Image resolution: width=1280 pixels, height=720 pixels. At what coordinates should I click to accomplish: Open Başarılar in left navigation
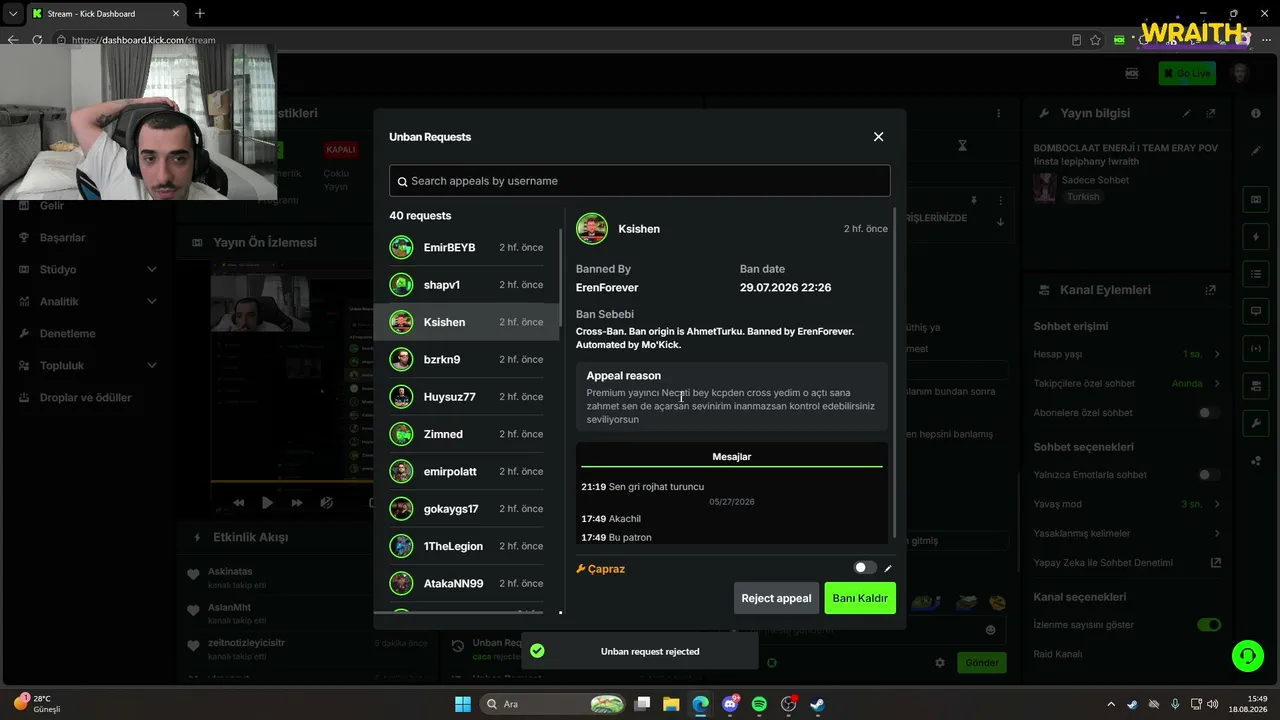pyautogui.click(x=62, y=238)
